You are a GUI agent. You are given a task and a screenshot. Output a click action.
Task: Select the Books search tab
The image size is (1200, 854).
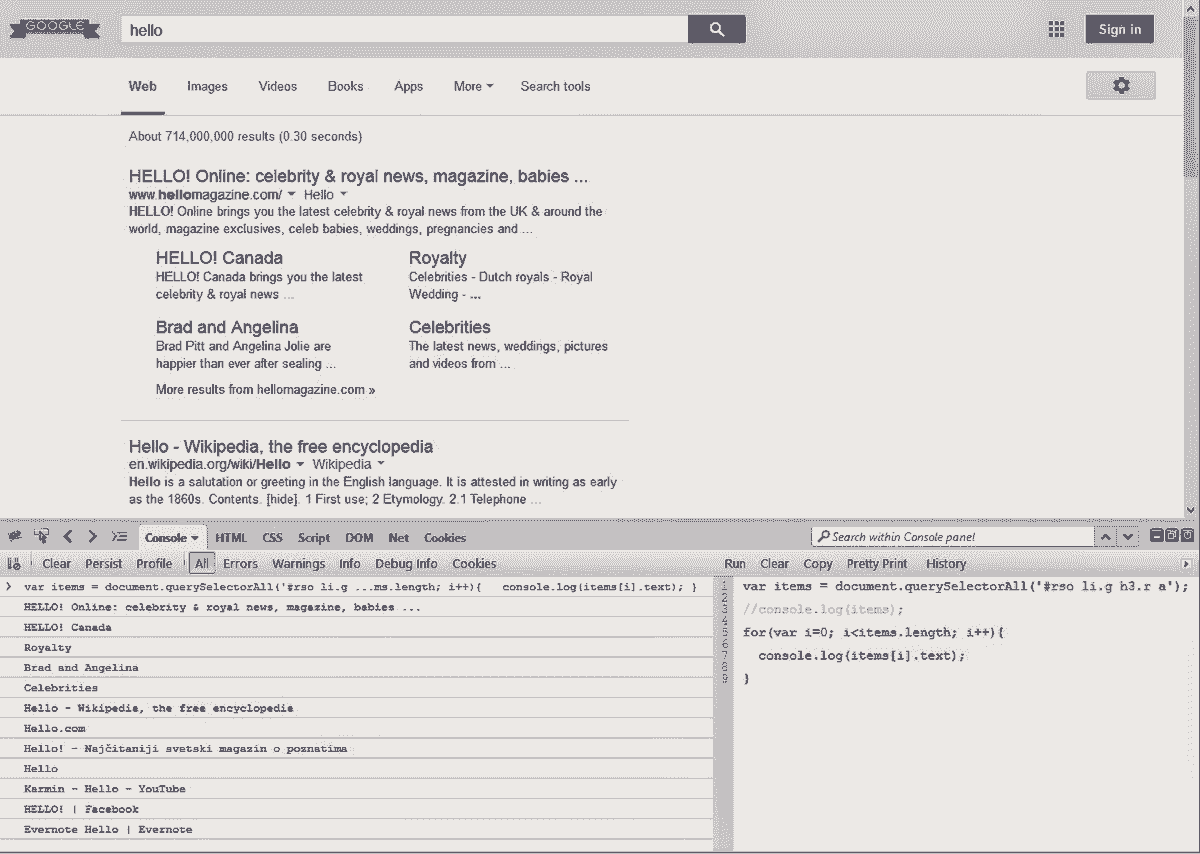coord(345,86)
